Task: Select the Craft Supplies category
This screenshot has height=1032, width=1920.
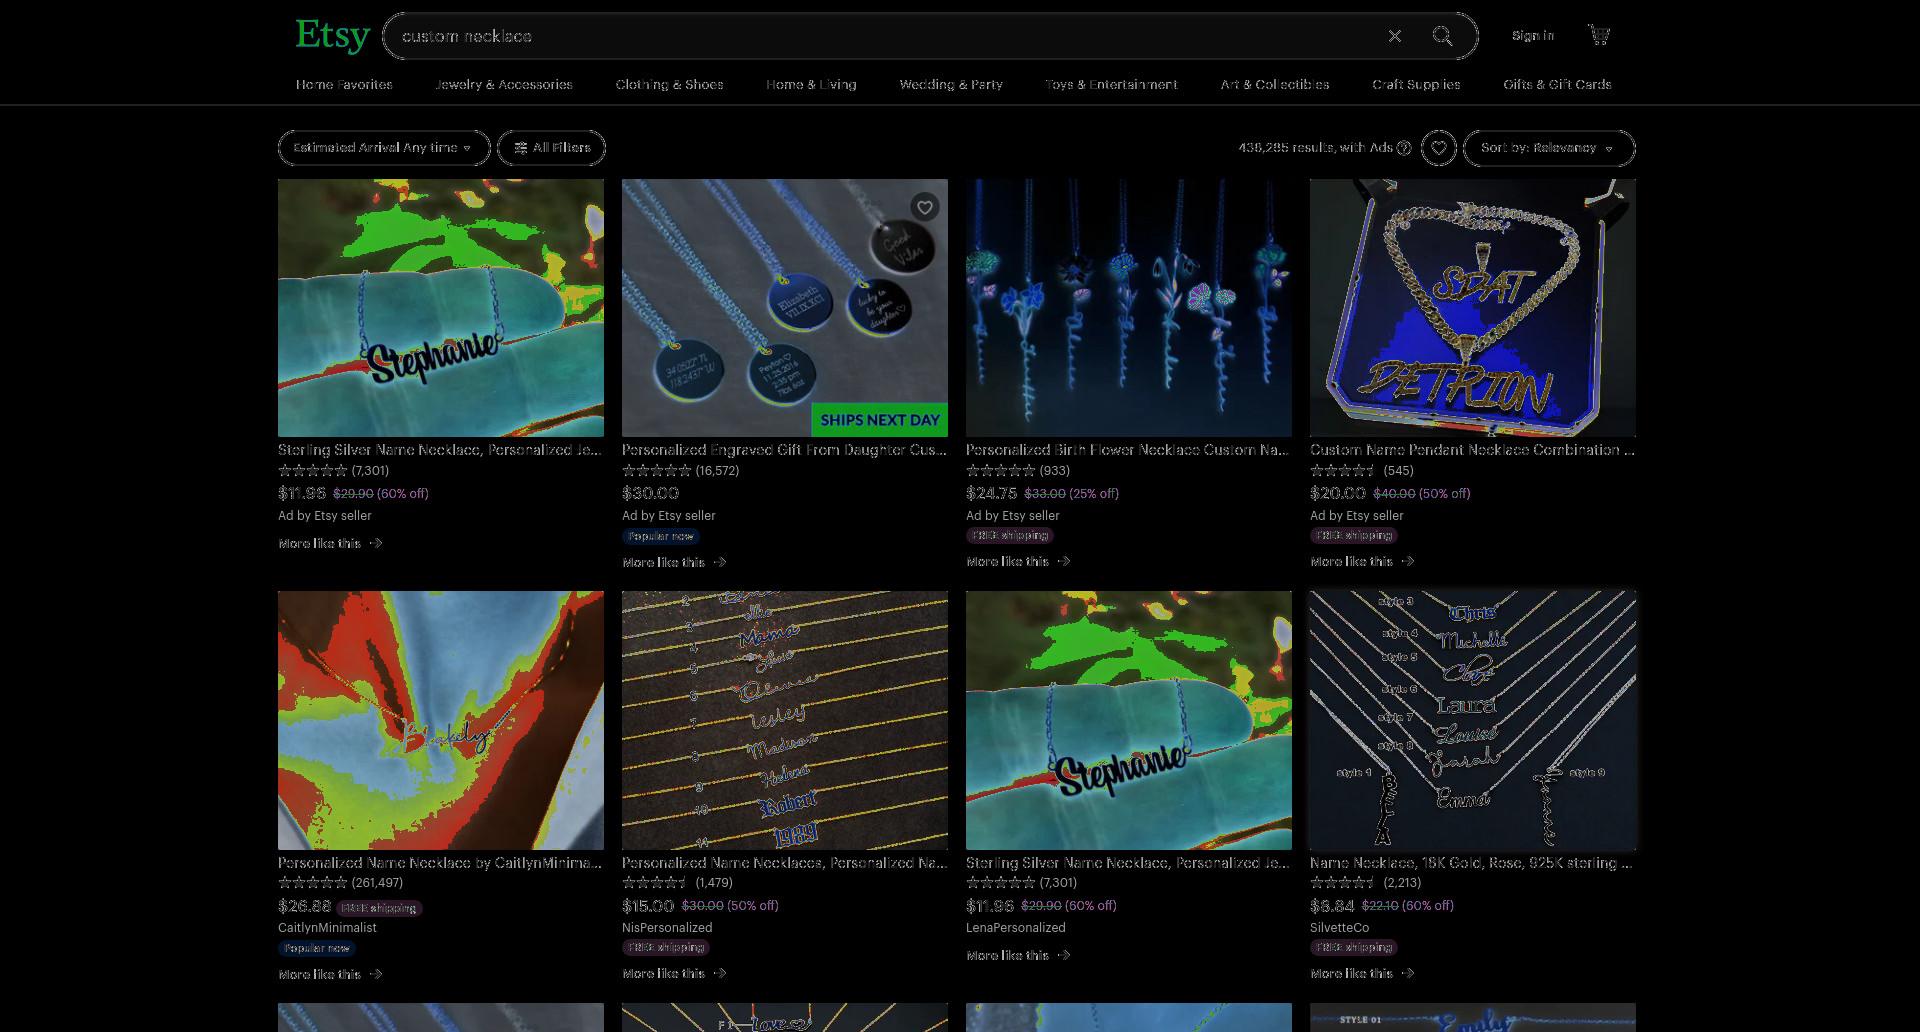Action: coord(1416,85)
